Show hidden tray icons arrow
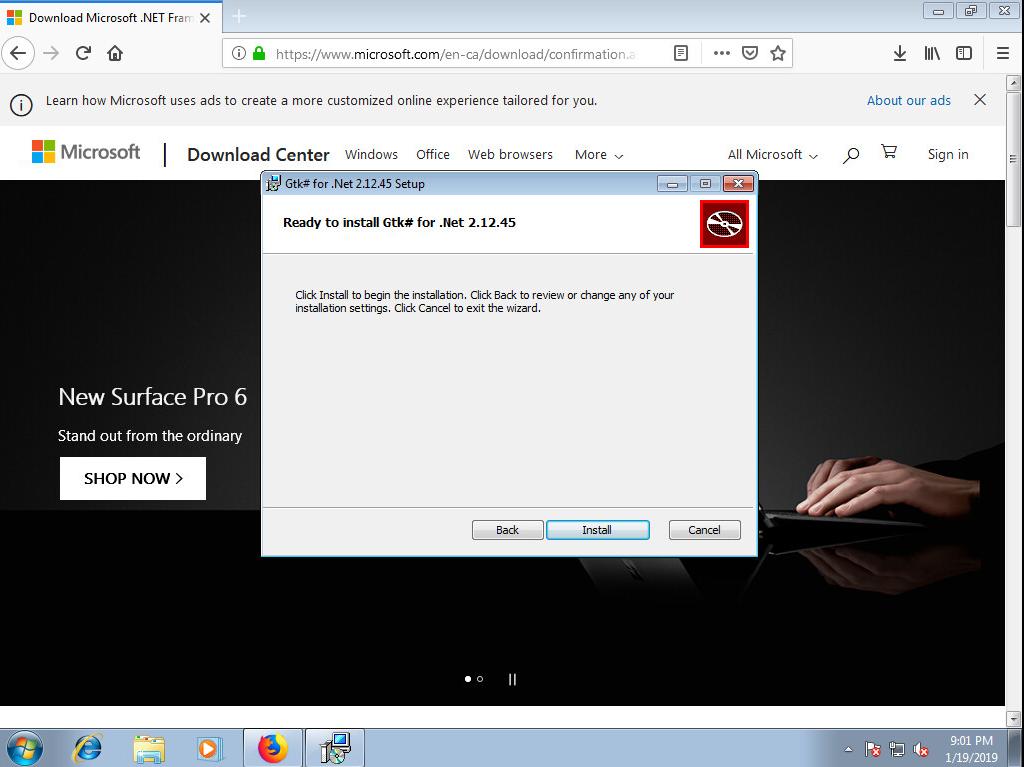 coord(848,749)
